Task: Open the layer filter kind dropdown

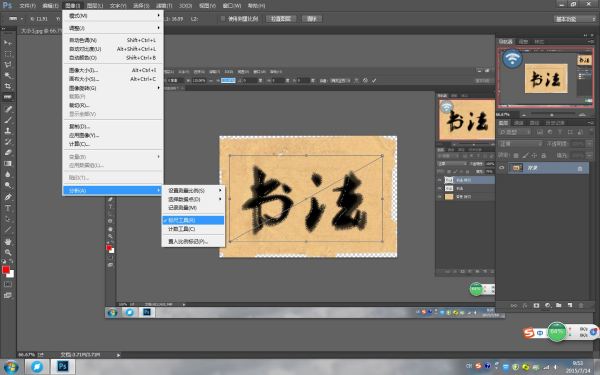Action: tap(514, 132)
